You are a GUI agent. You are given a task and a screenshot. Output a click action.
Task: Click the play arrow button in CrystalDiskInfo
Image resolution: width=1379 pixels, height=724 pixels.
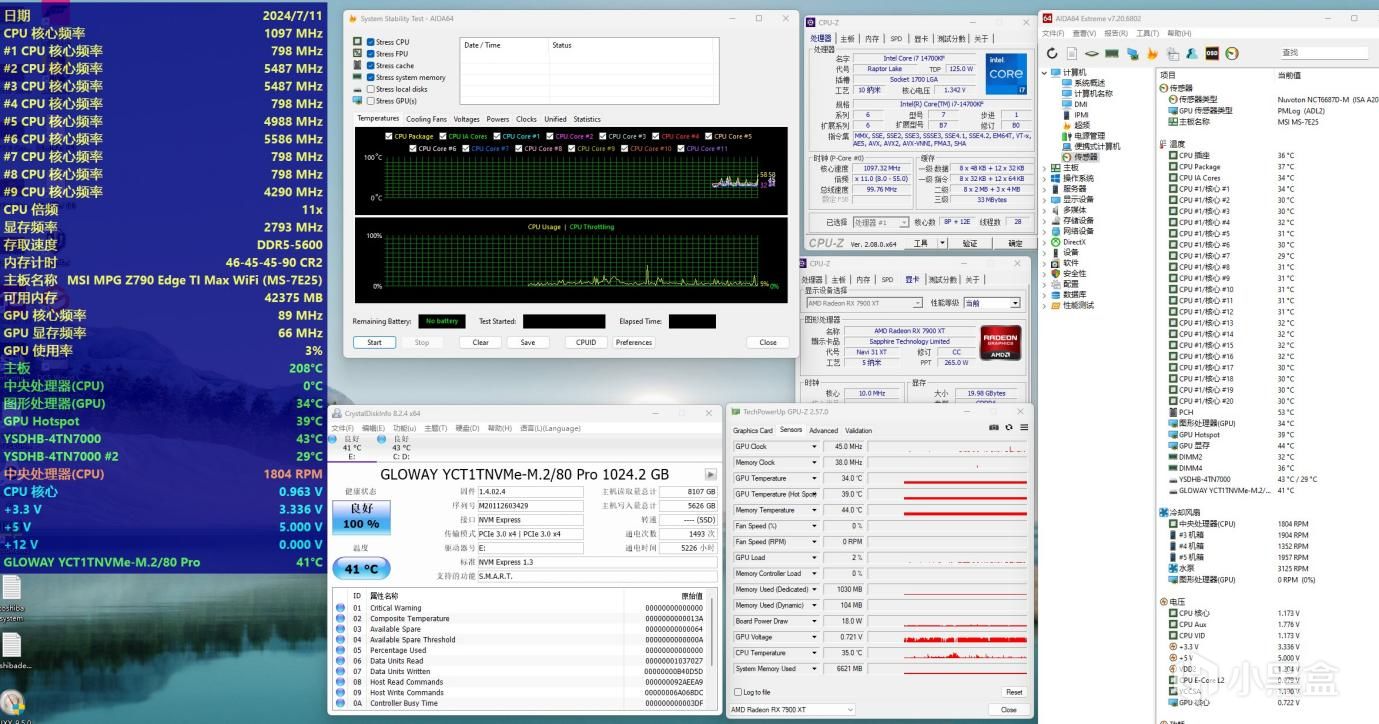click(711, 475)
